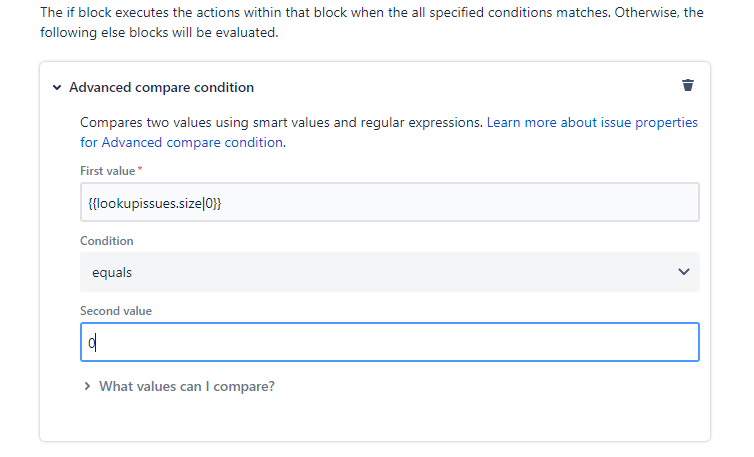
Task: Click the Condition field label
Action: [107, 241]
